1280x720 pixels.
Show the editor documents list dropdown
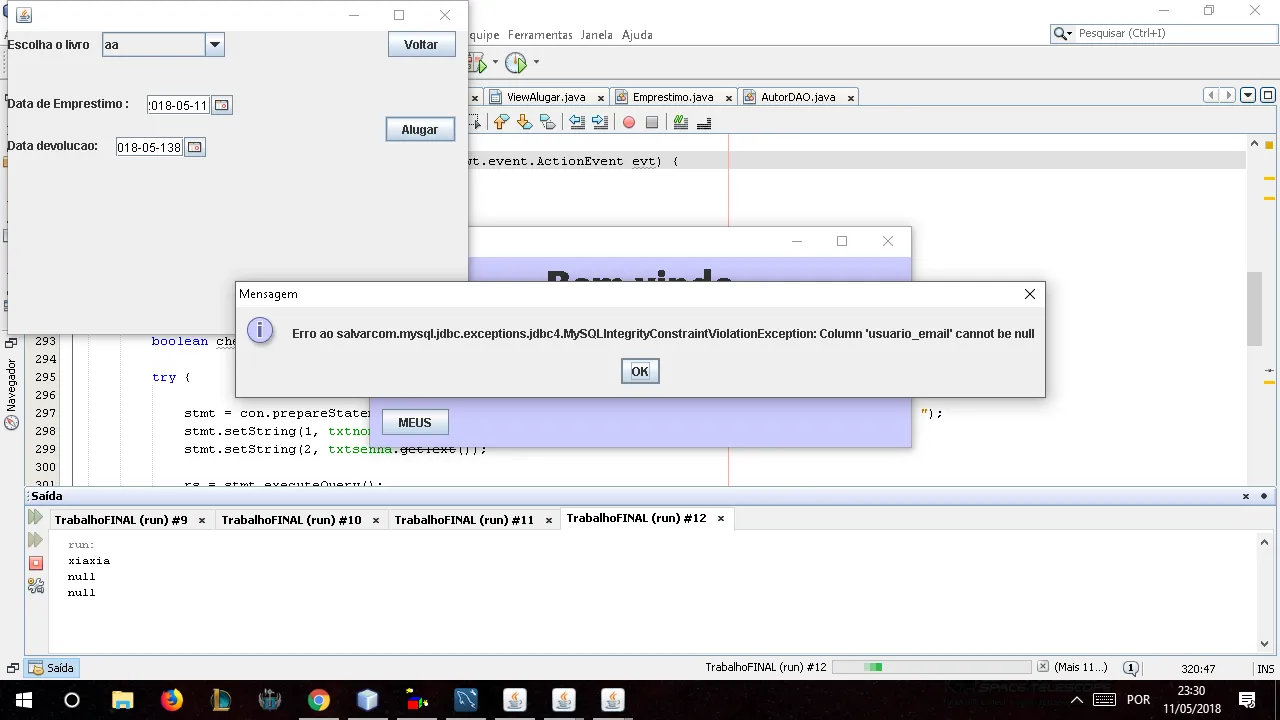(x=1248, y=95)
